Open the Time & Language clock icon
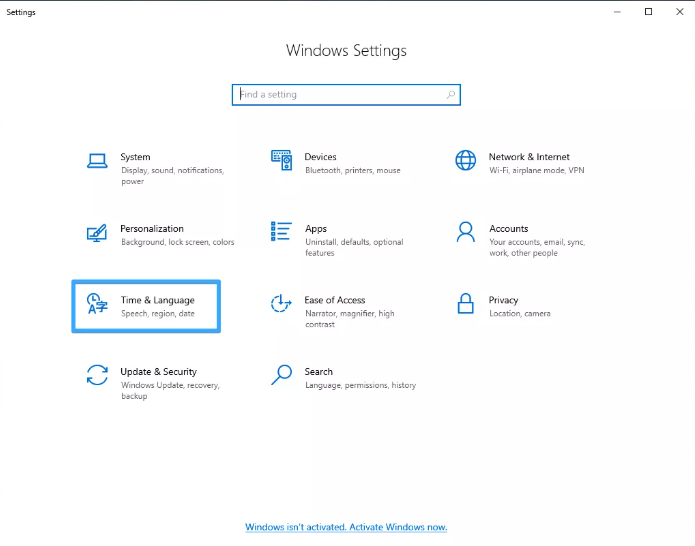 pos(97,304)
